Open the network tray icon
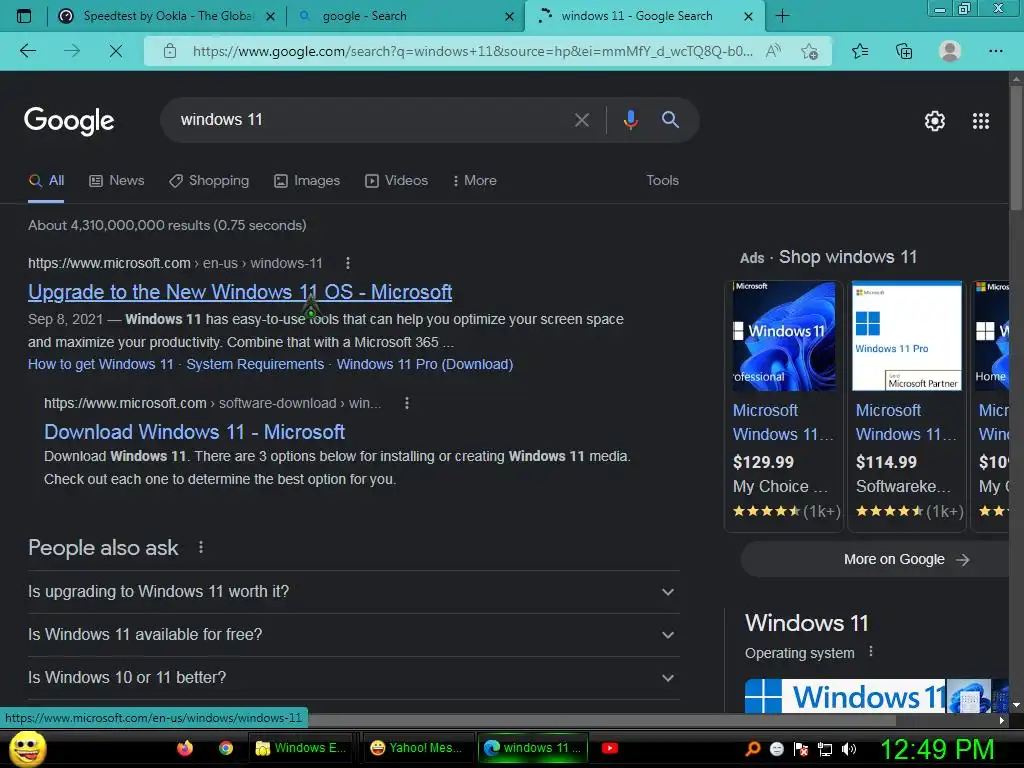The image size is (1024, 768). pos(825,750)
